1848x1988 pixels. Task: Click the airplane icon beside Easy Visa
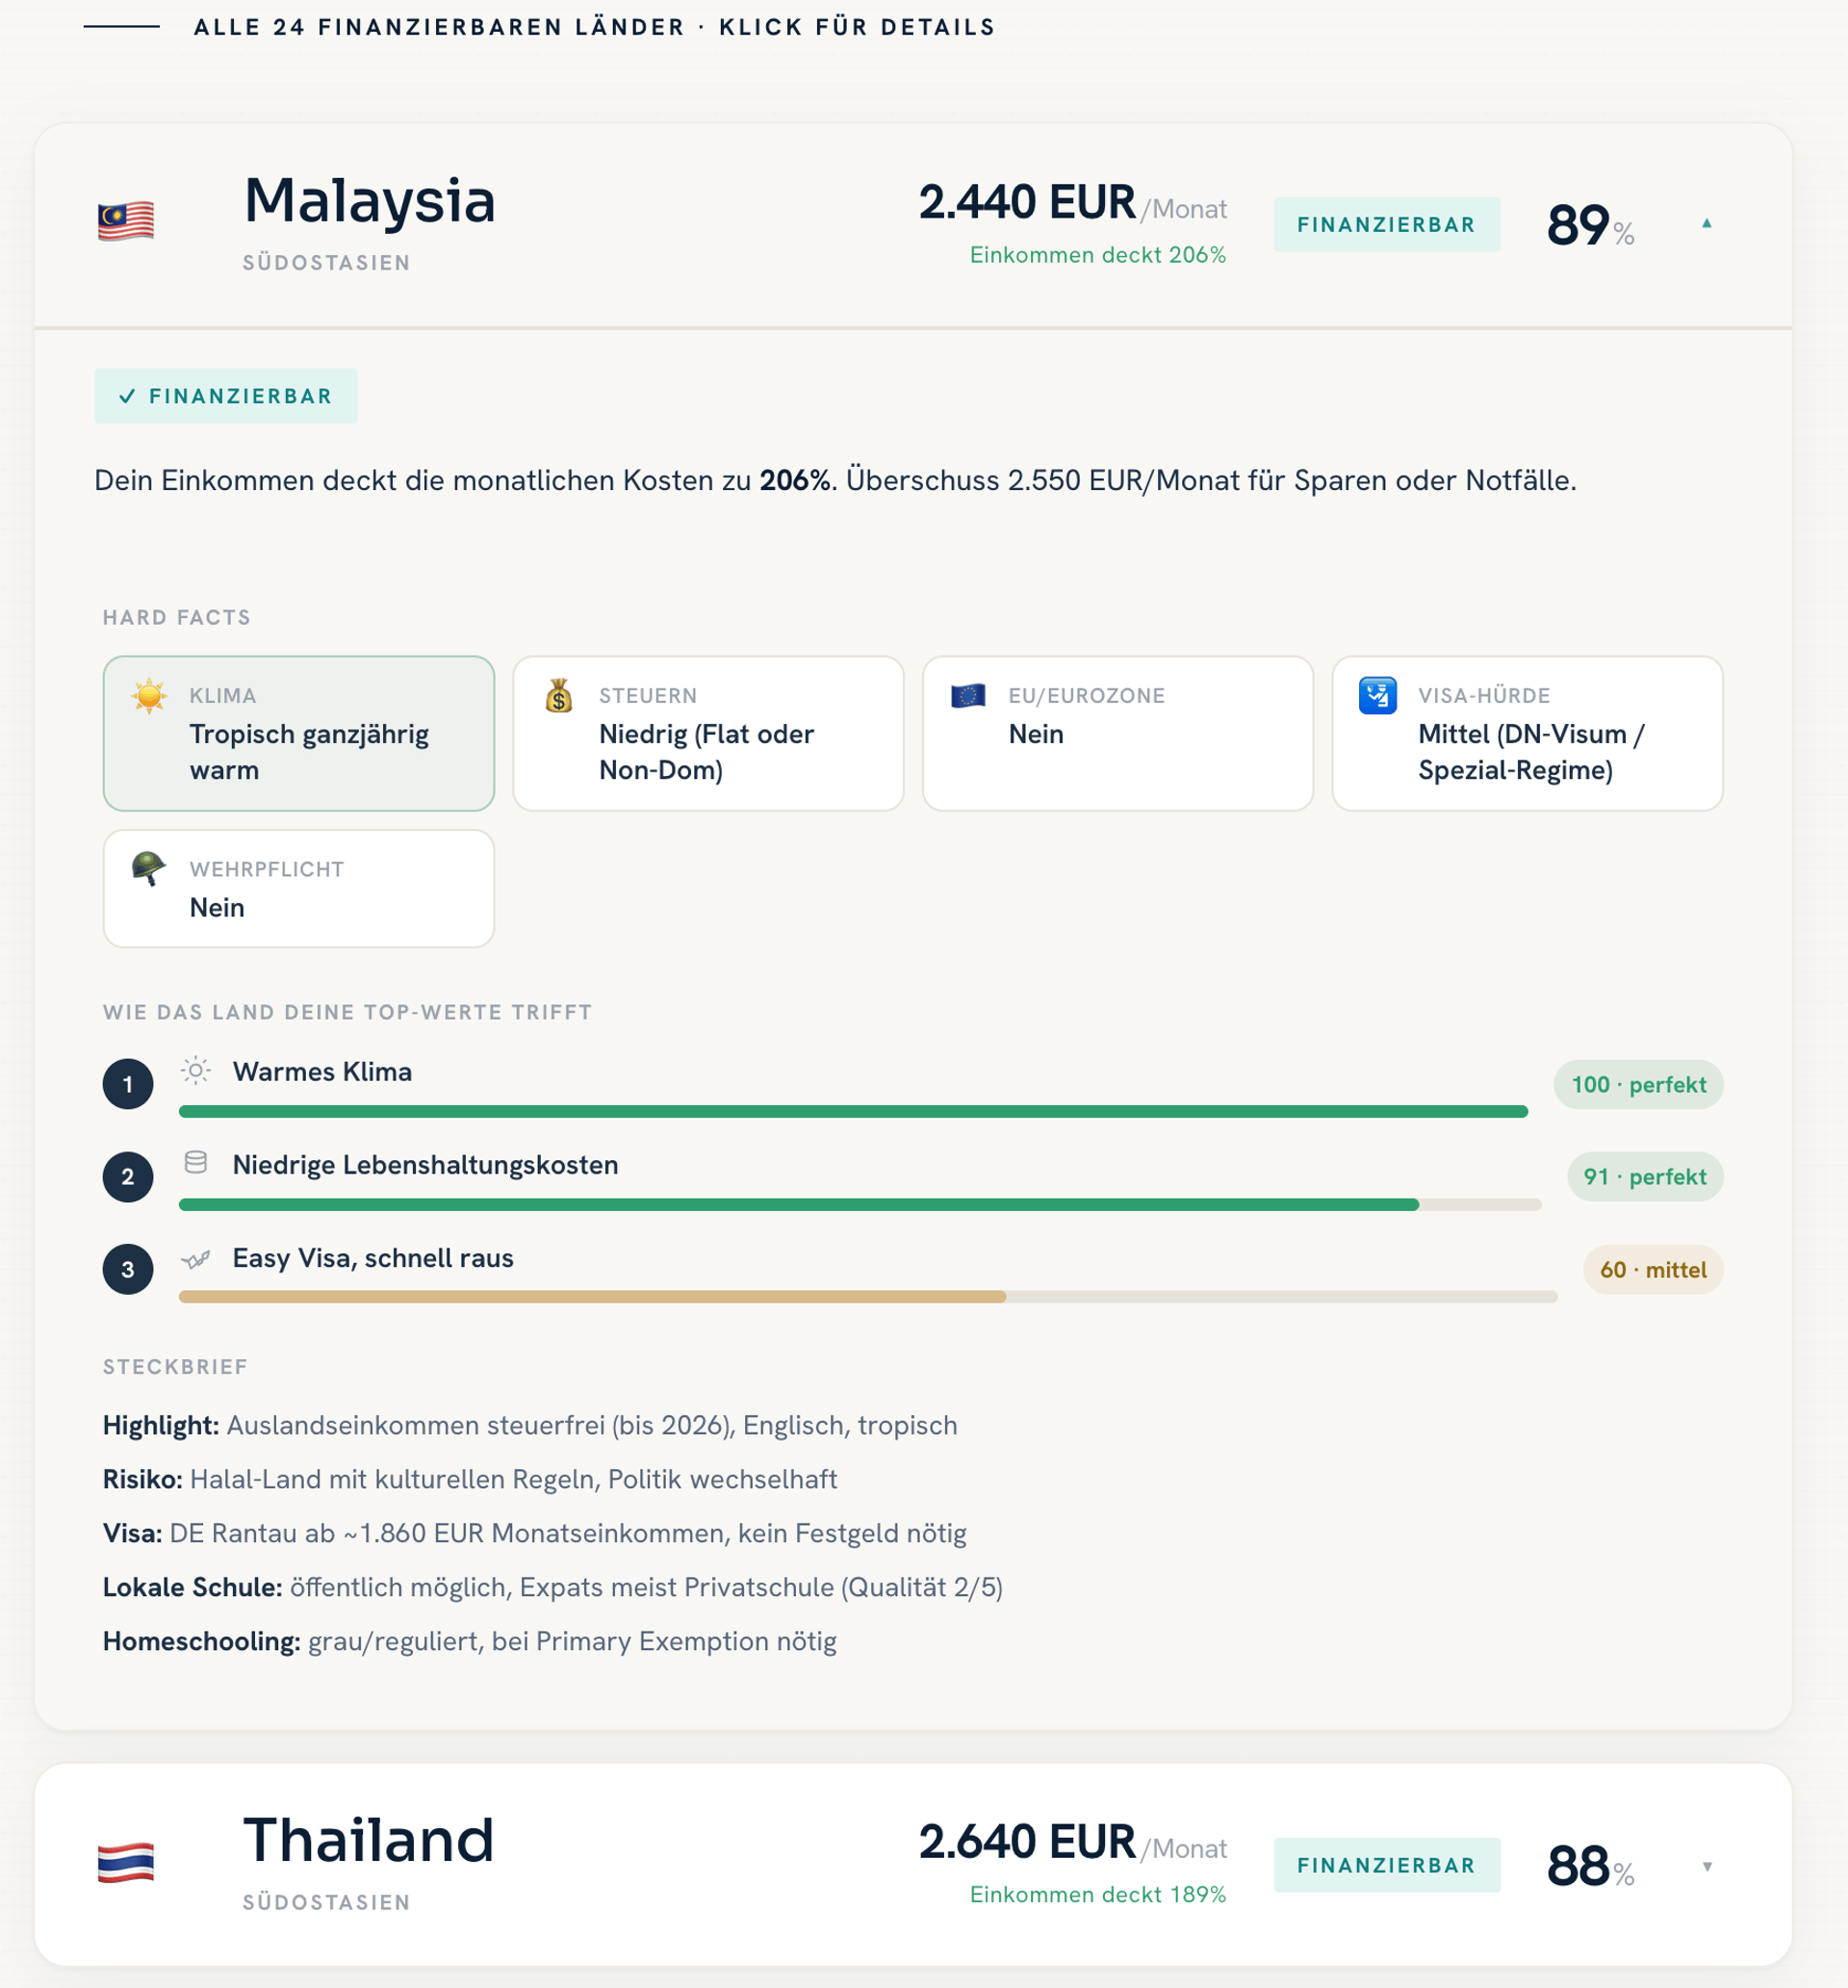tap(196, 1258)
